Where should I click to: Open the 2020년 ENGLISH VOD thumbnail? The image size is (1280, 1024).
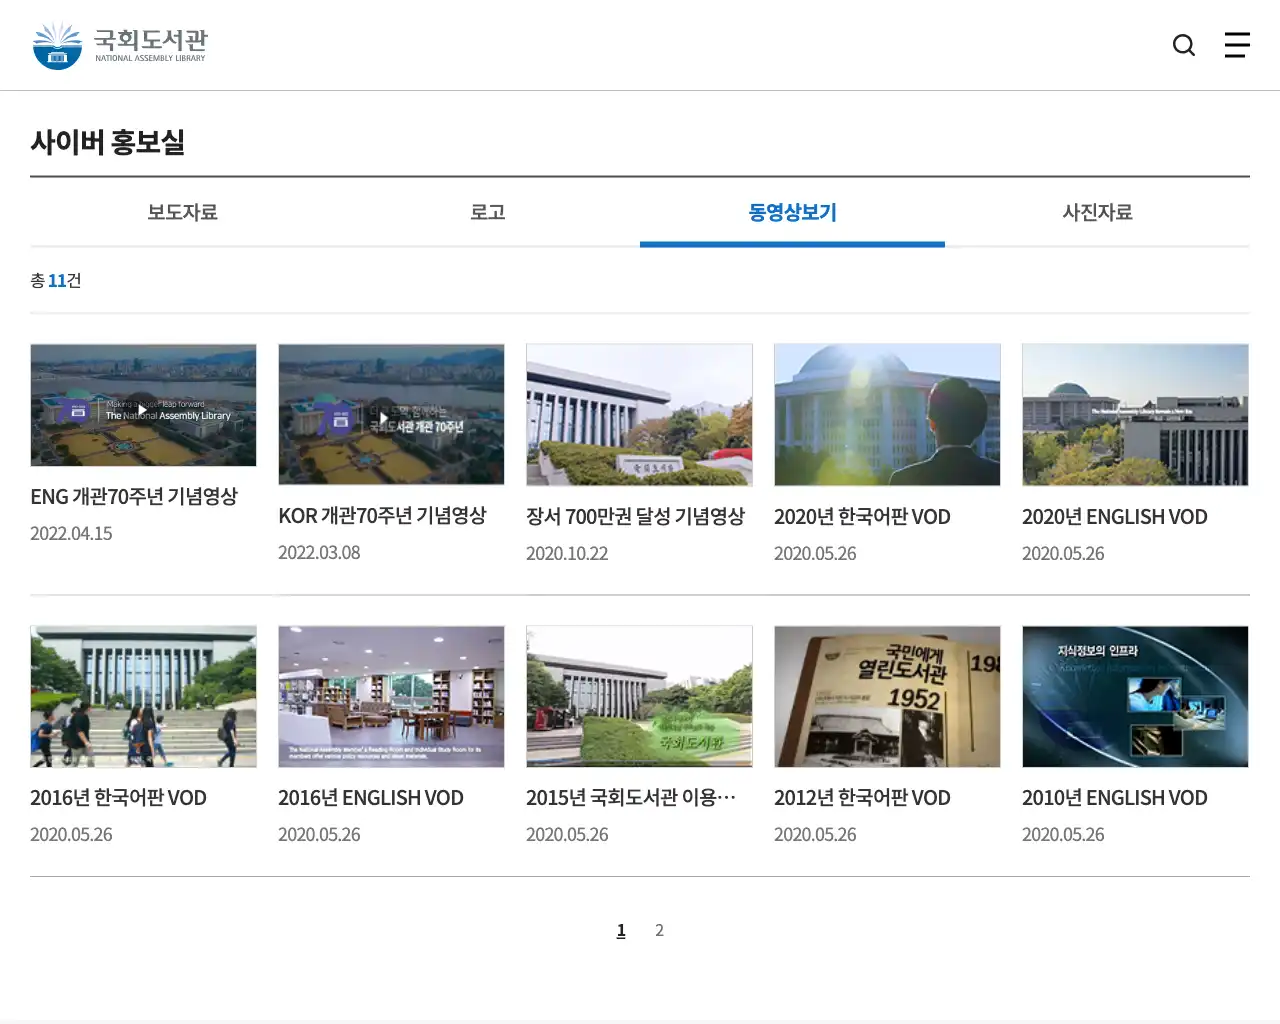[x=1135, y=415]
